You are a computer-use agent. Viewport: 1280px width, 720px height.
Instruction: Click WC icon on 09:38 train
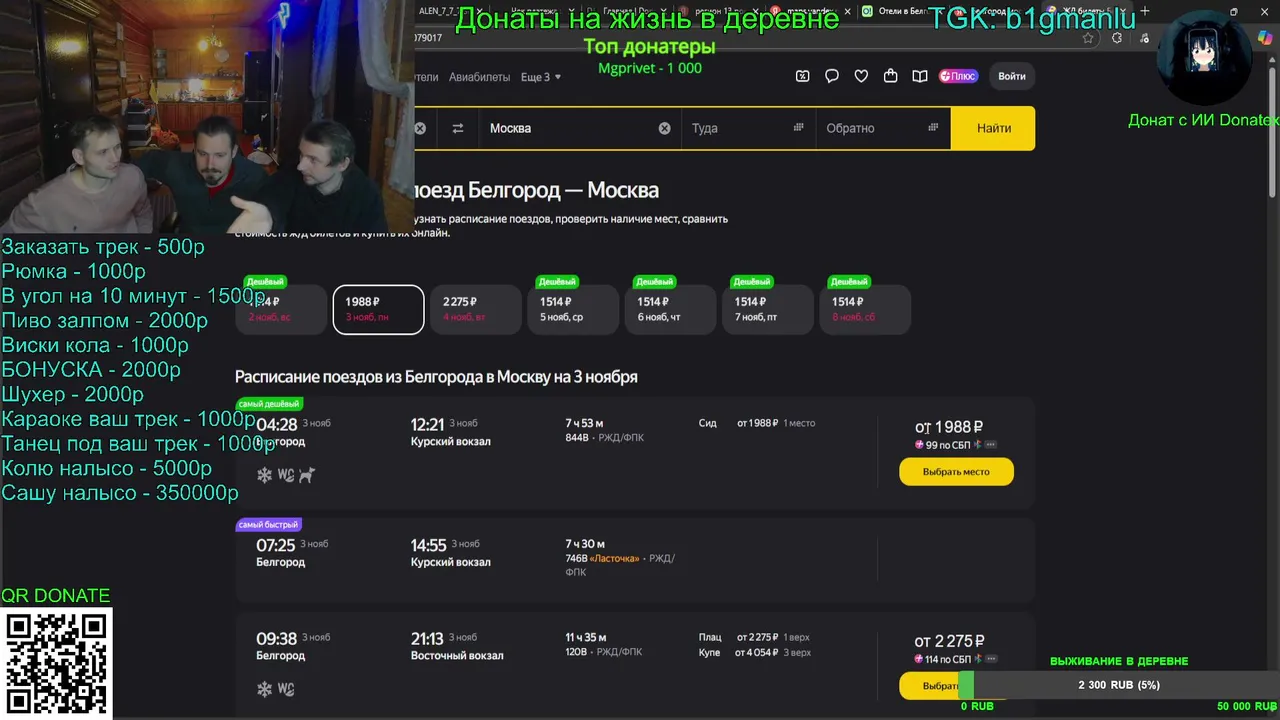(286, 689)
